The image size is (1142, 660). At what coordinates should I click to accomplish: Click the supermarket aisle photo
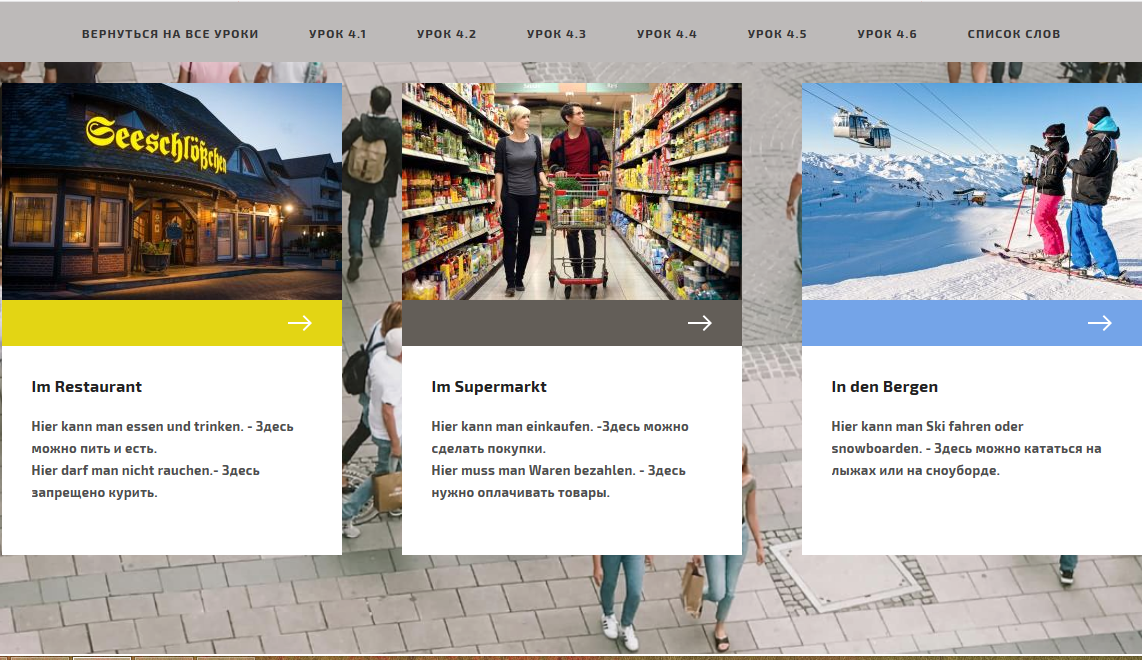(x=572, y=191)
